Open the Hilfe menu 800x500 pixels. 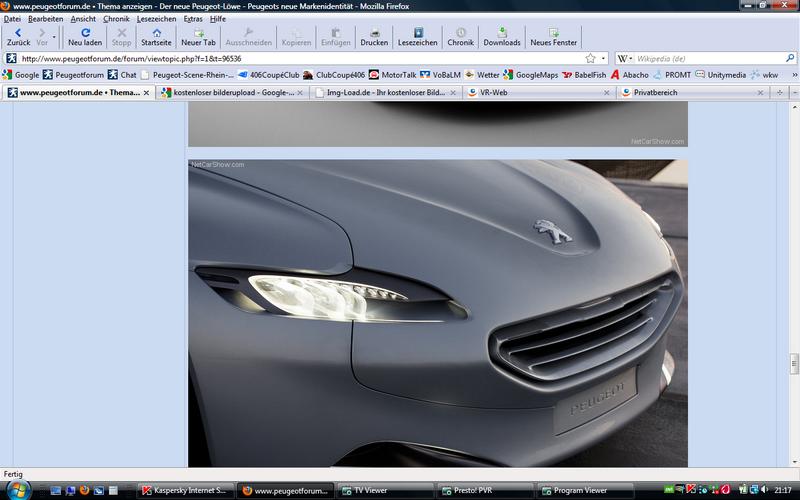click(x=218, y=19)
